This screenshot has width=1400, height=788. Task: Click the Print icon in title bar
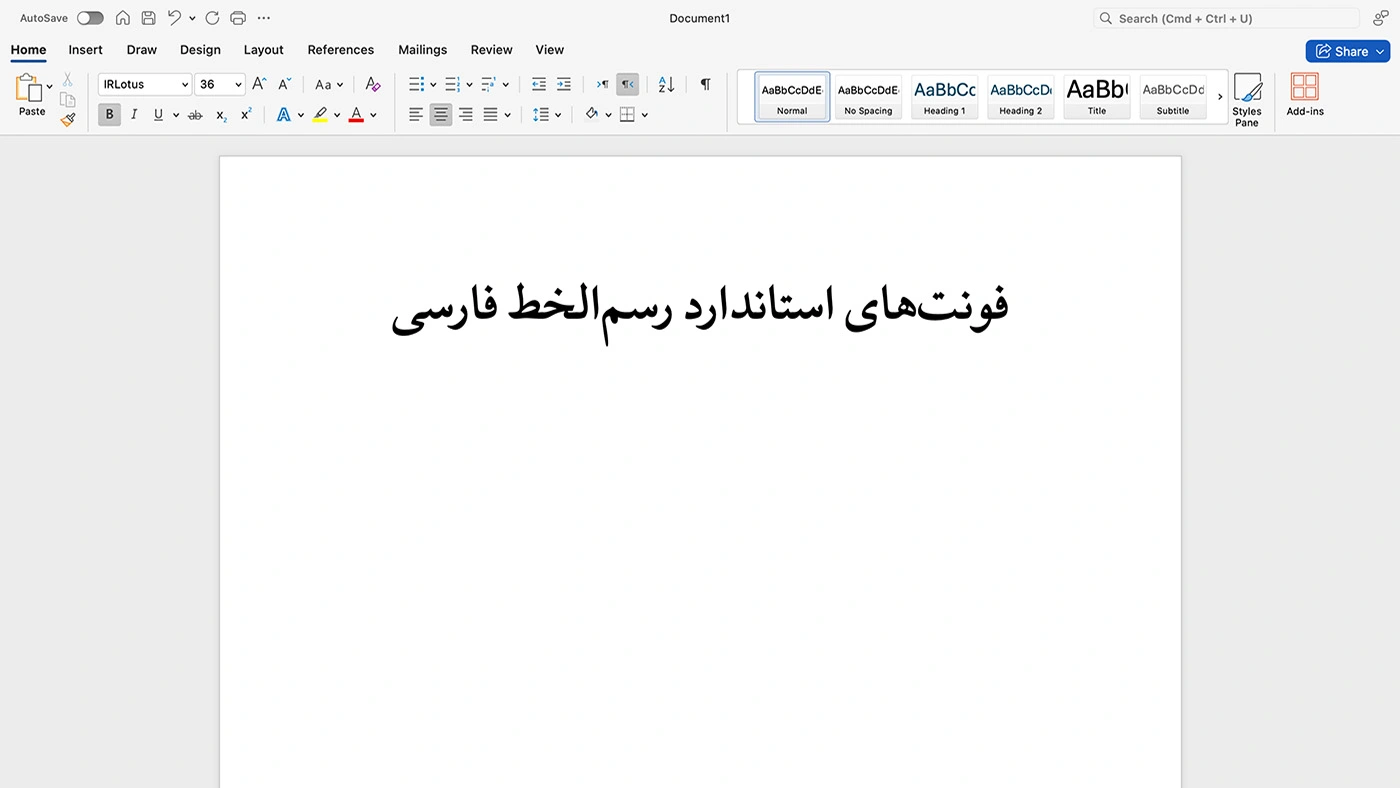[x=238, y=18]
